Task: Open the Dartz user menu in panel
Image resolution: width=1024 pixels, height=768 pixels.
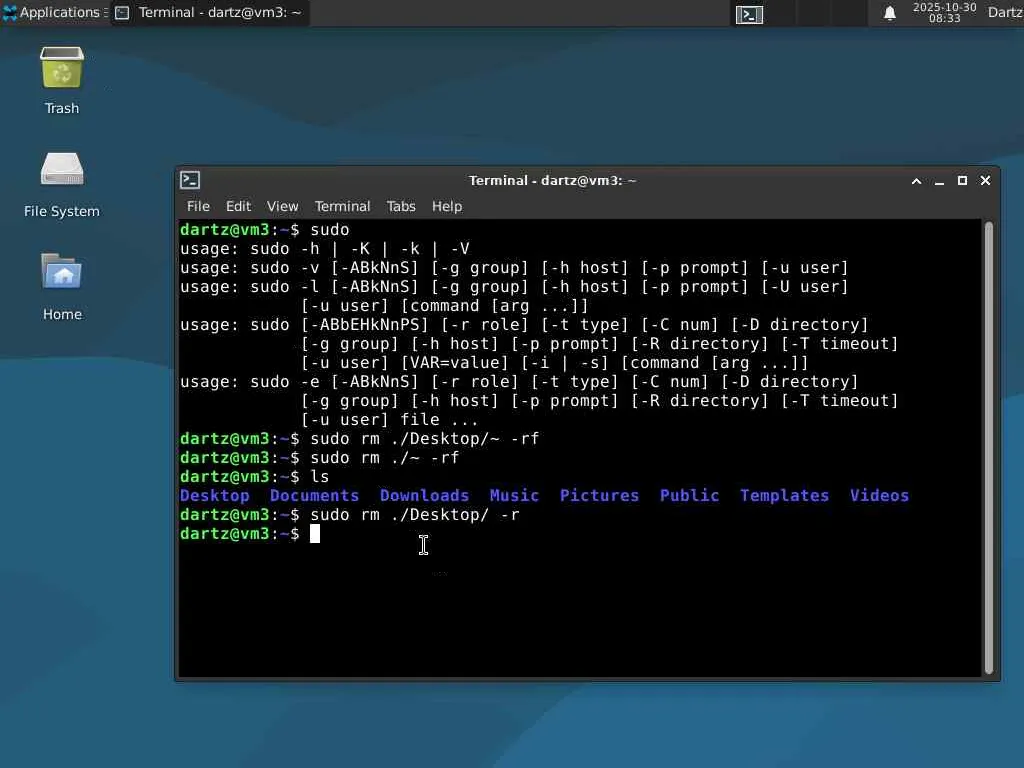Action: coord(1005,12)
